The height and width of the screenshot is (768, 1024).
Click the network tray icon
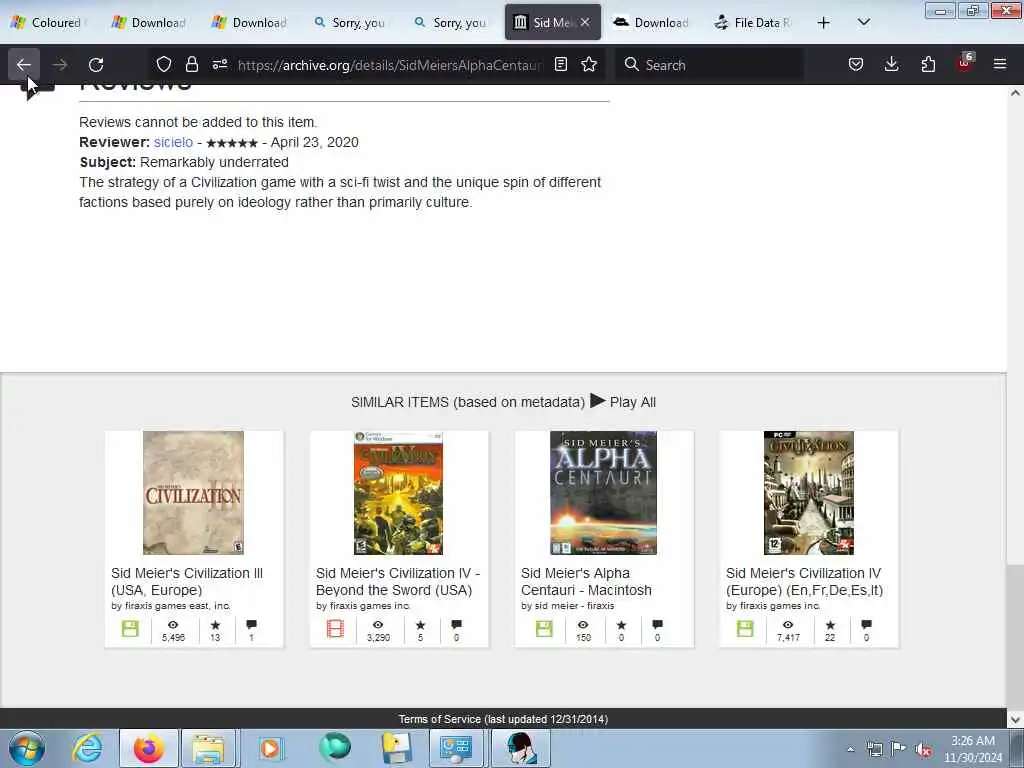click(874, 749)
